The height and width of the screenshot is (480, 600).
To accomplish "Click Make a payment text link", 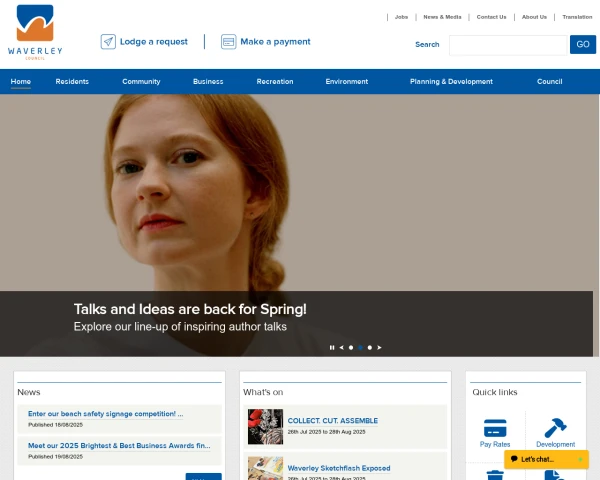I will coord(275,42).
